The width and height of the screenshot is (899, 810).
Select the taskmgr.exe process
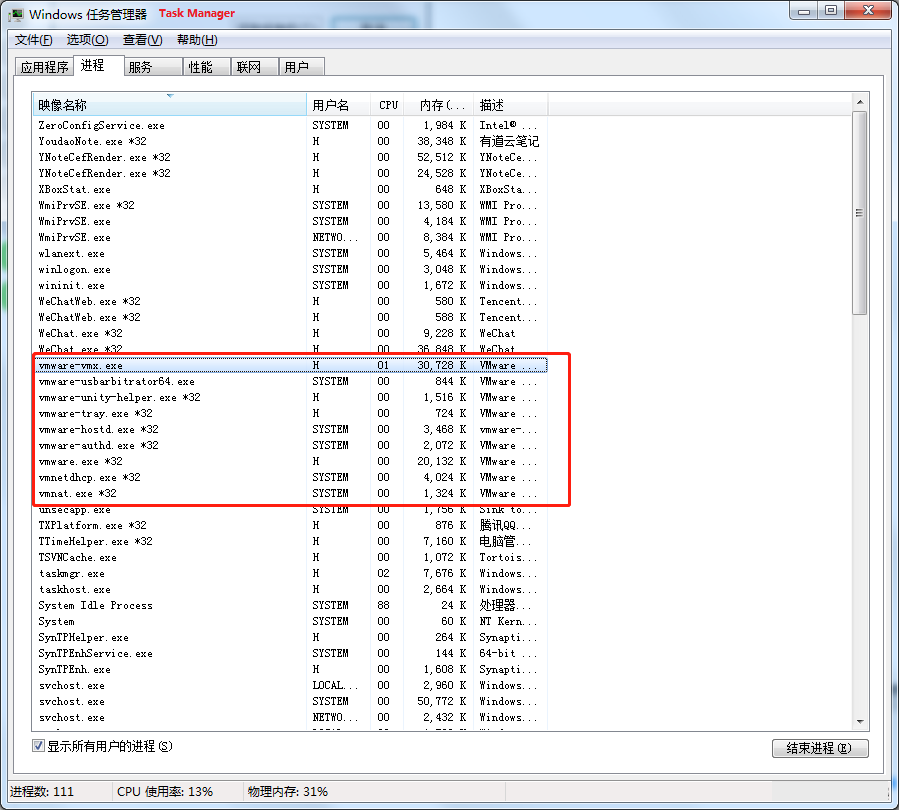pyautogui.click(x=290, y=573)
